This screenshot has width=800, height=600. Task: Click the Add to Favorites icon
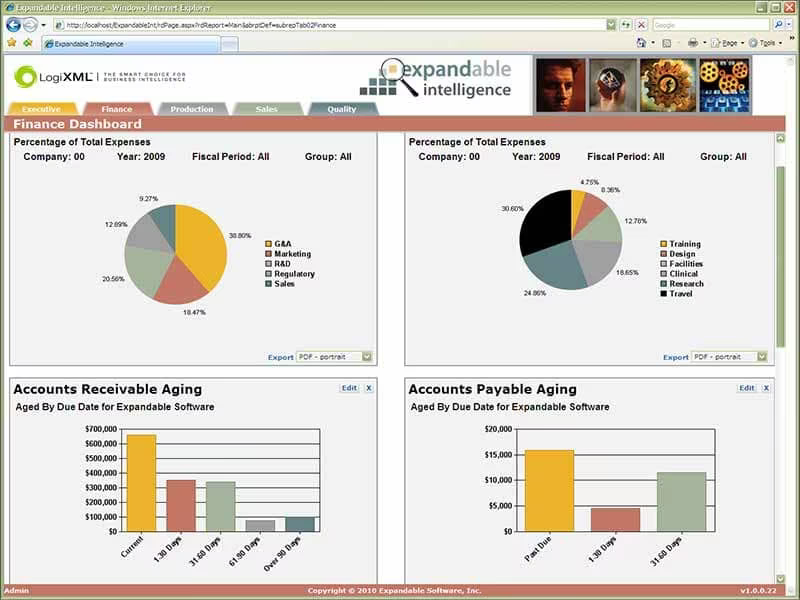pyautogui.click(x=28, y=43)
